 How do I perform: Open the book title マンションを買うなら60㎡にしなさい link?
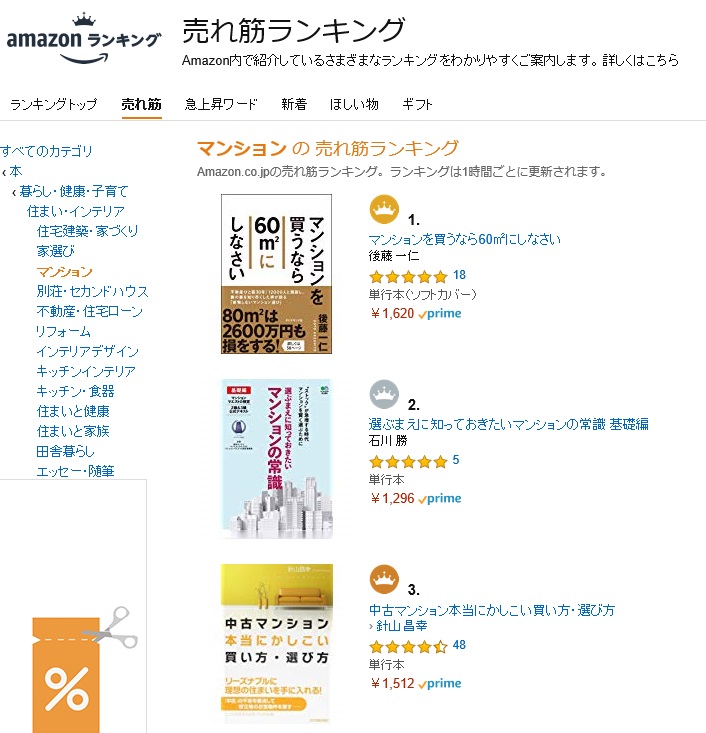[465, 239]
